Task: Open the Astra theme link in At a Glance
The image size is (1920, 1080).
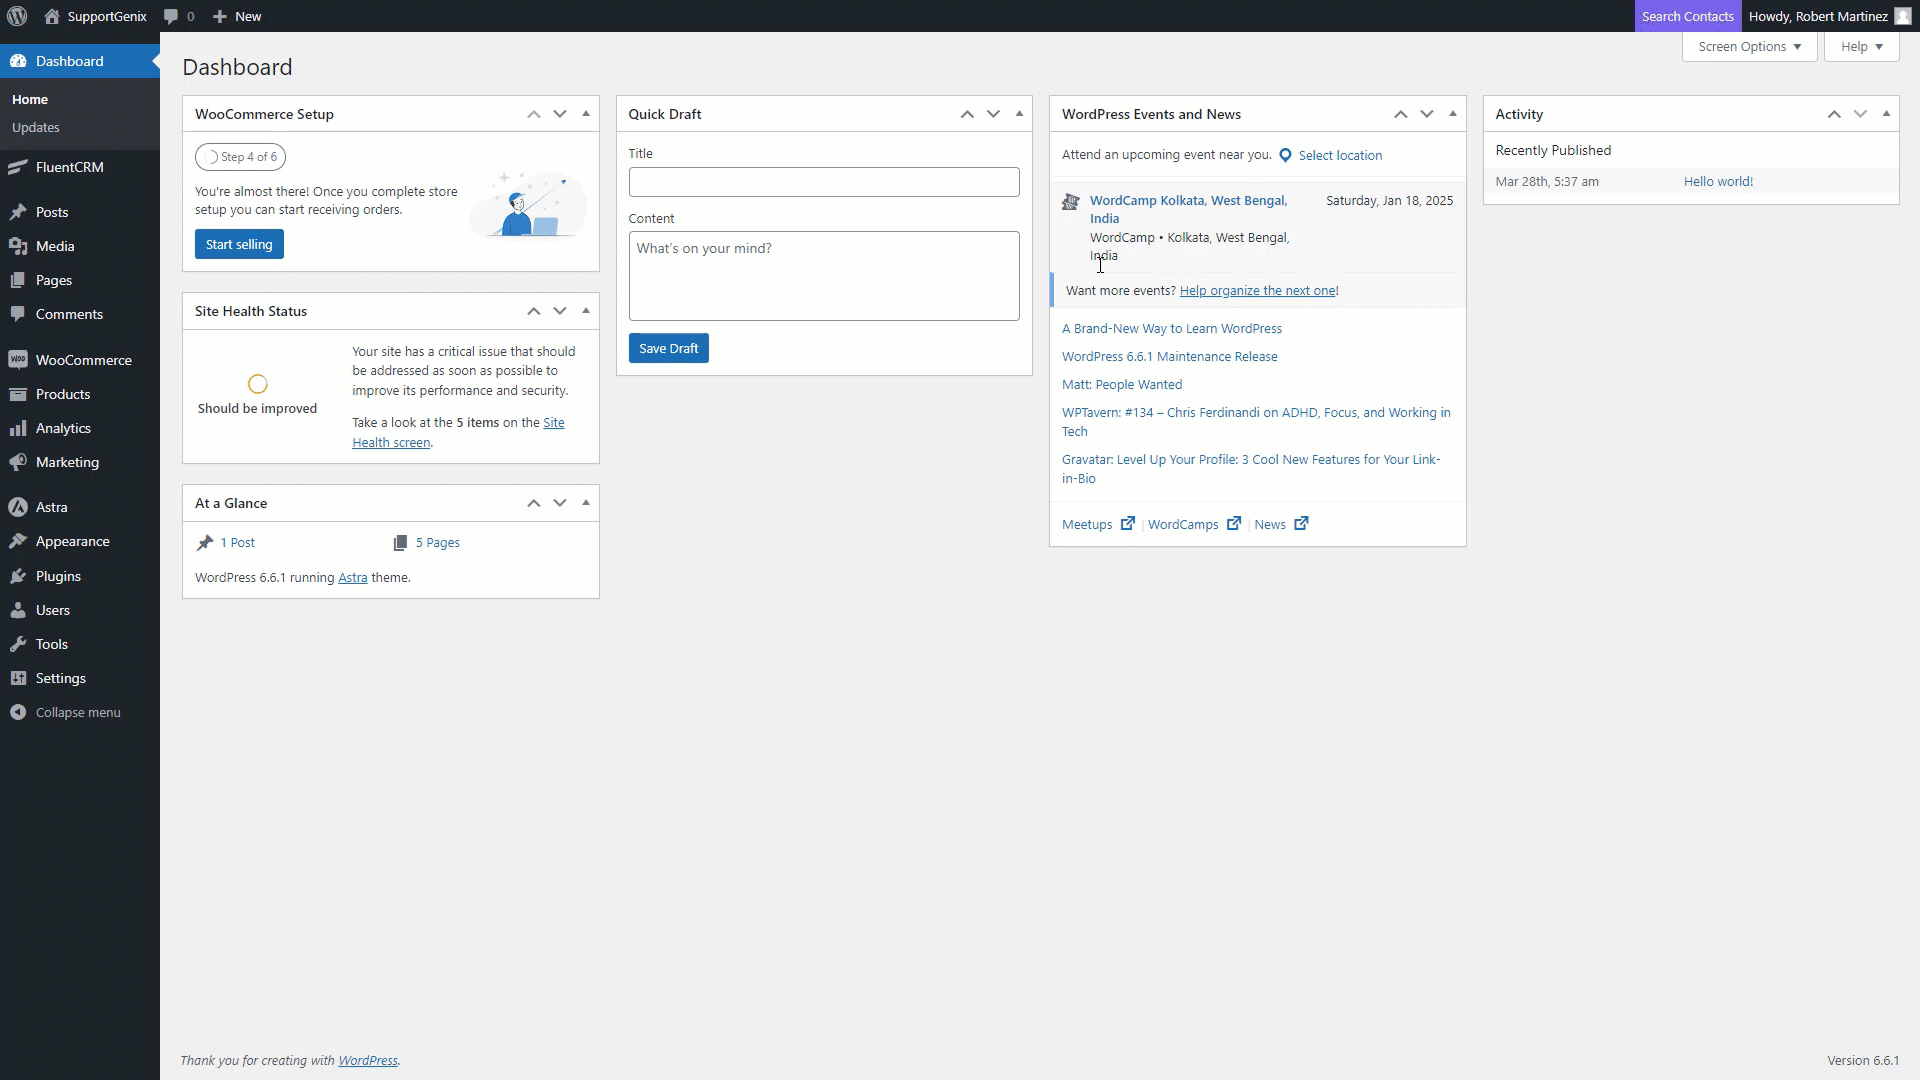Action: click(x=353, y=577)
